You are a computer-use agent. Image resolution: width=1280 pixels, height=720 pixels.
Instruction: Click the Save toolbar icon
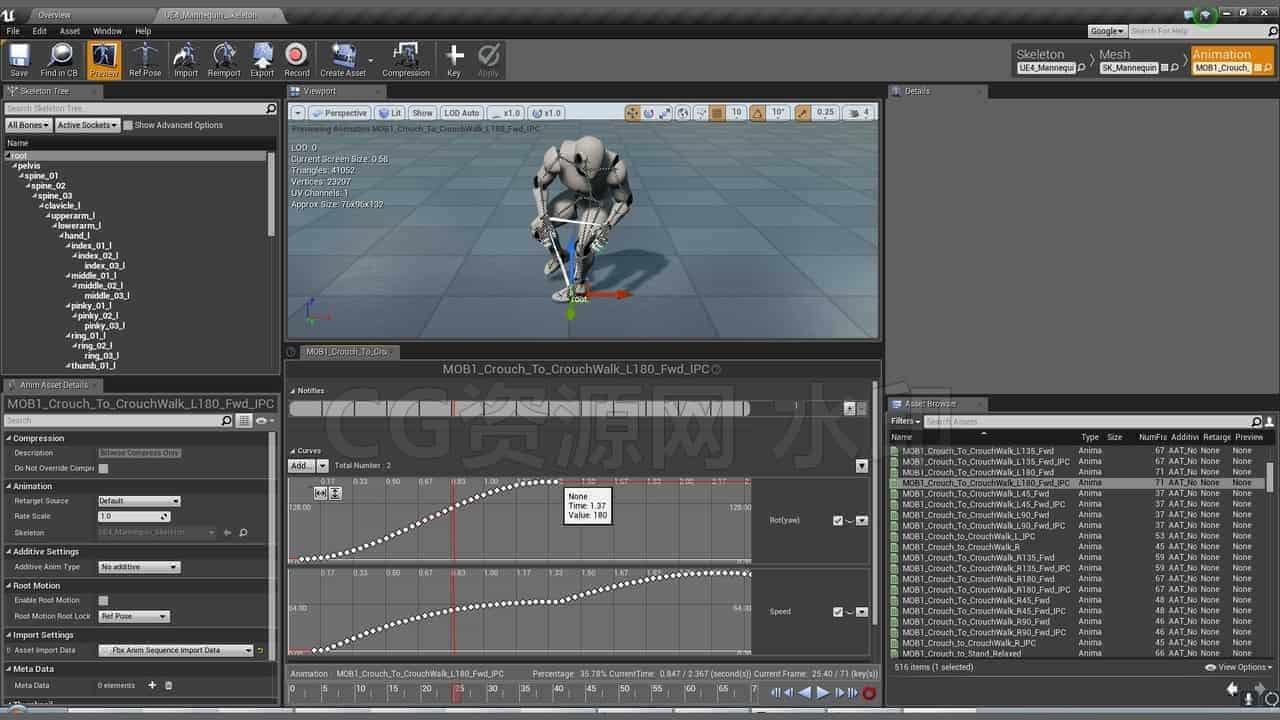[19, 60]
